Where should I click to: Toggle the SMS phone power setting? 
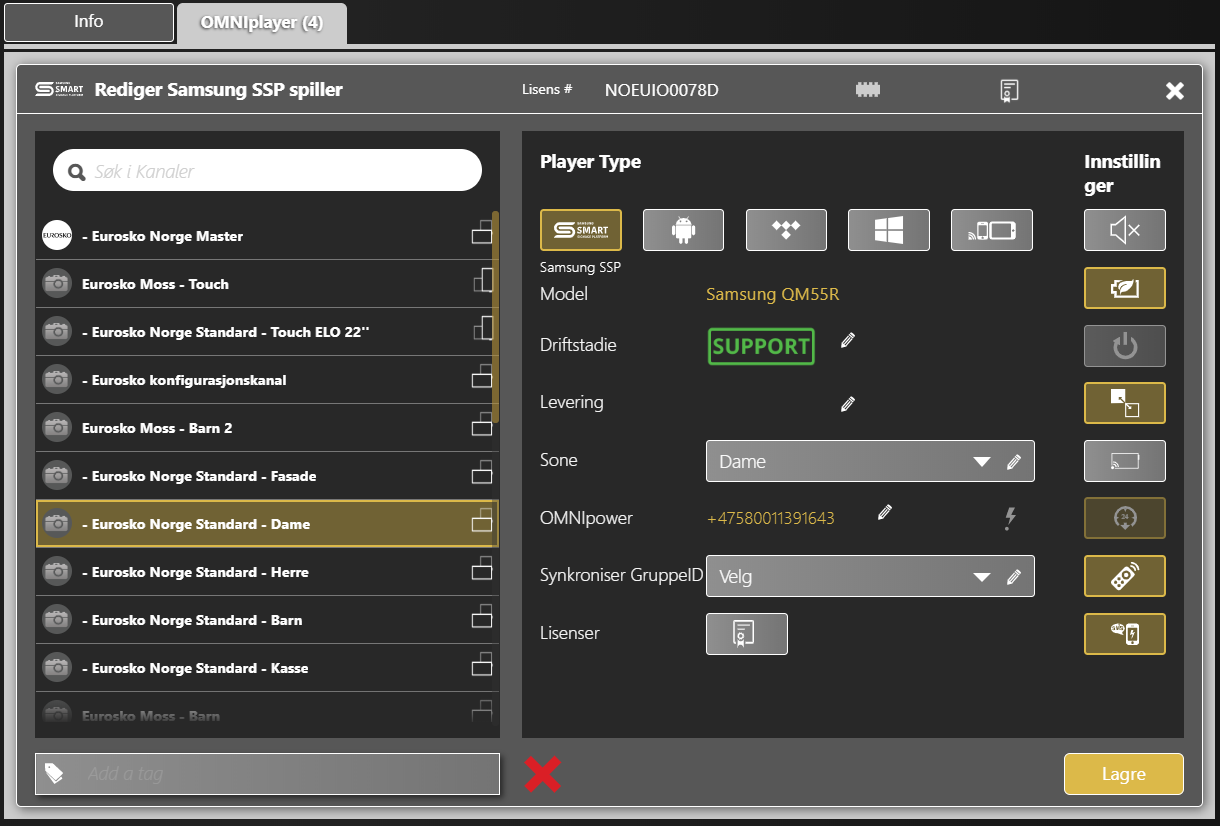1125,634
